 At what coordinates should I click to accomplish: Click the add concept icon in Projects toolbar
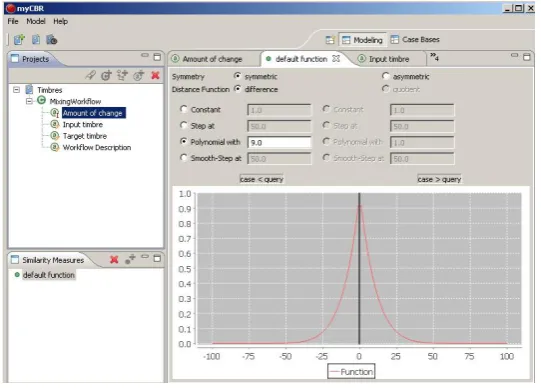(x=107, y=75)
